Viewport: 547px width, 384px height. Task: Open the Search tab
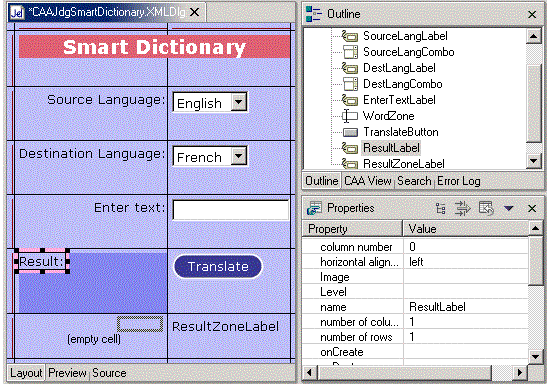click(x=414, y=181)
